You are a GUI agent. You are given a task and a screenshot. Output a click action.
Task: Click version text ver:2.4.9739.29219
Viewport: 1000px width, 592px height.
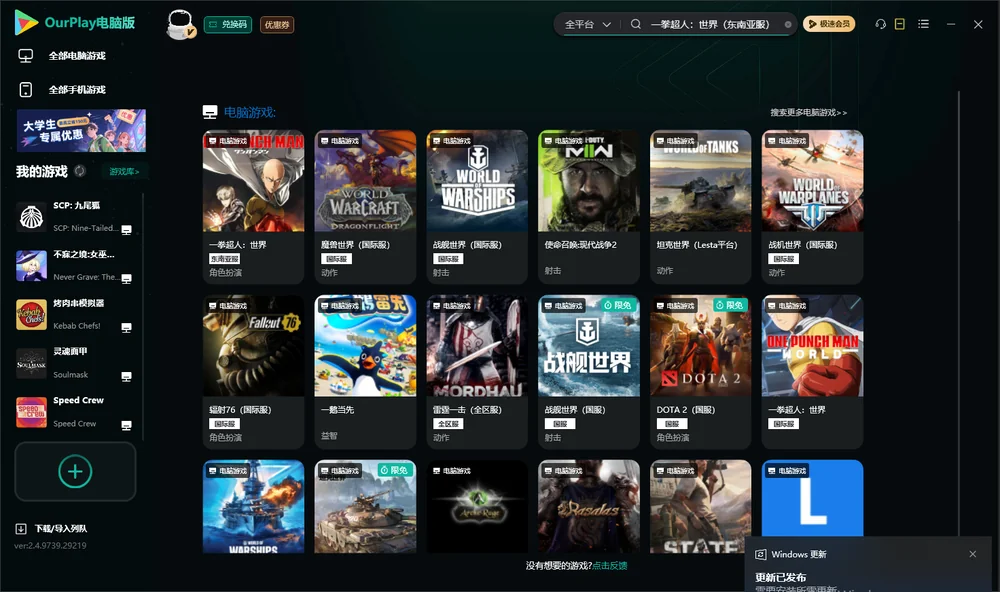(x=50, y=546)
